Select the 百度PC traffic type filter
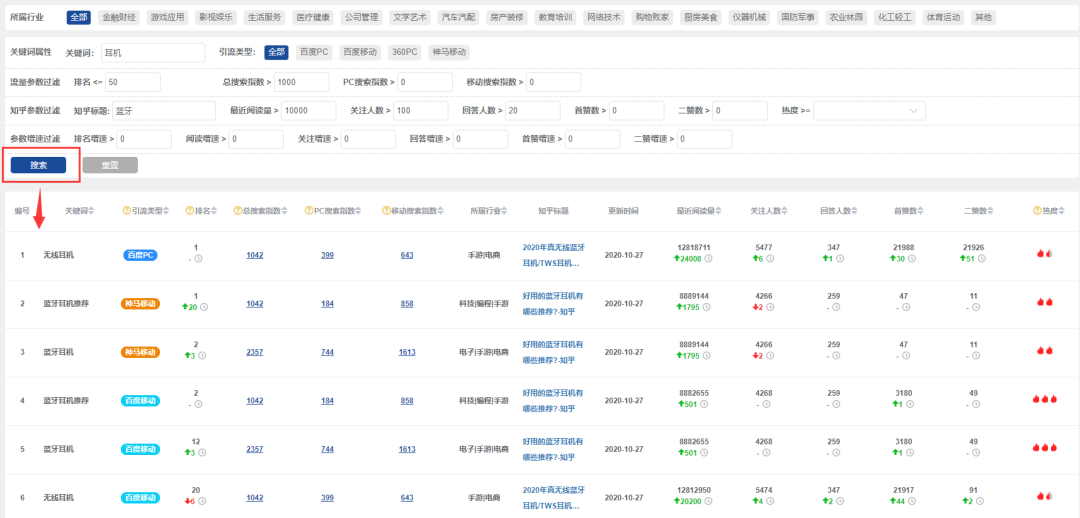Viewport: 1080px width, 518px height. pyautogui.click(x=314, y=52)
